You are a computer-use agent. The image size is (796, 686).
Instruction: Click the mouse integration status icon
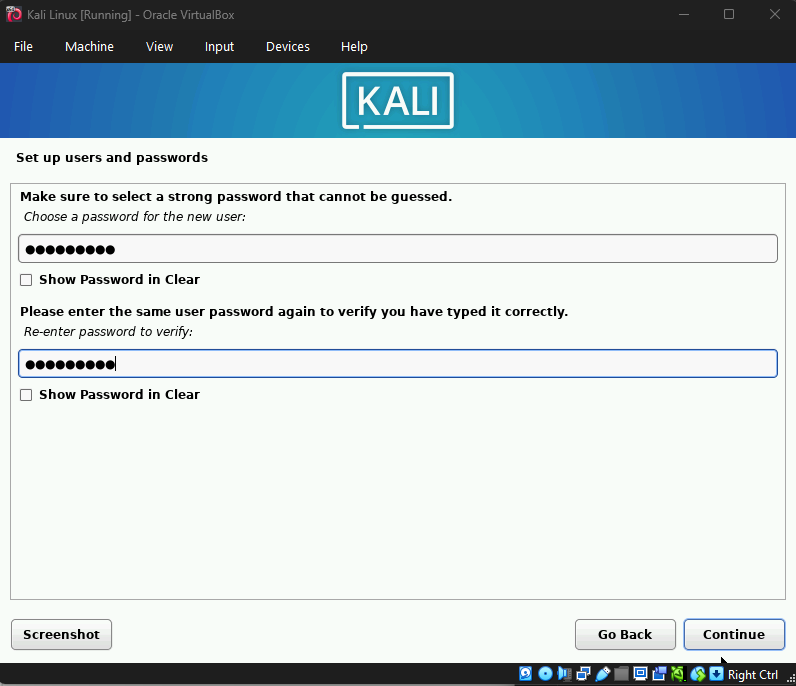(699, 674)
